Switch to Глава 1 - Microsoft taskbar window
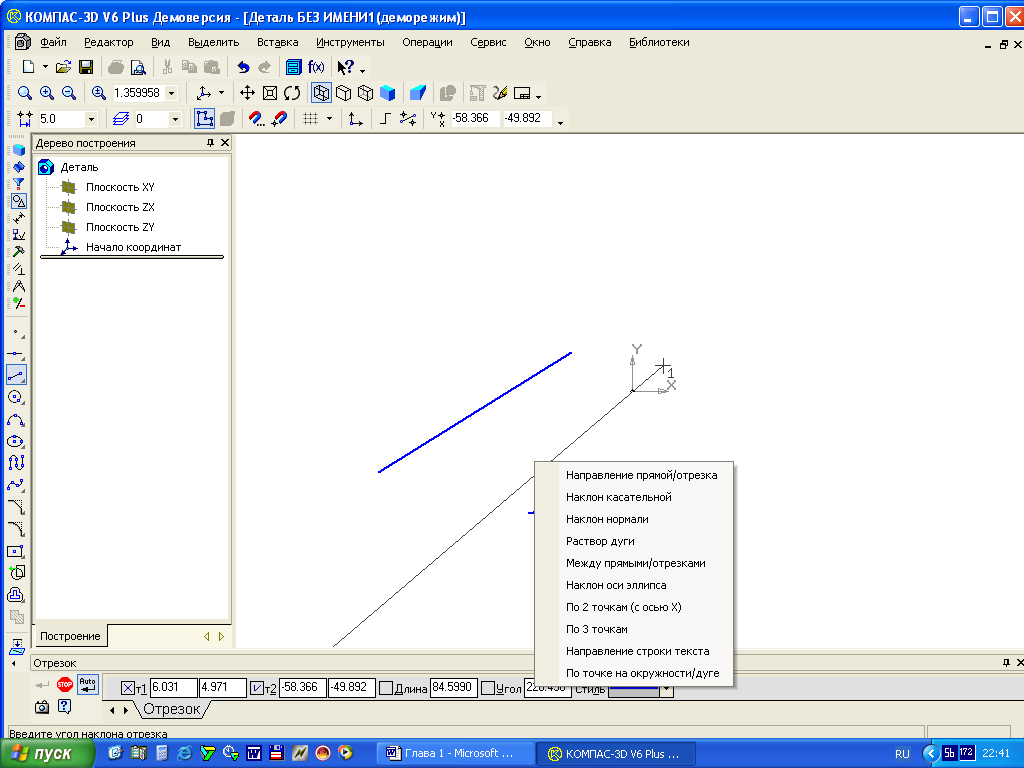 tap(456, 754)
